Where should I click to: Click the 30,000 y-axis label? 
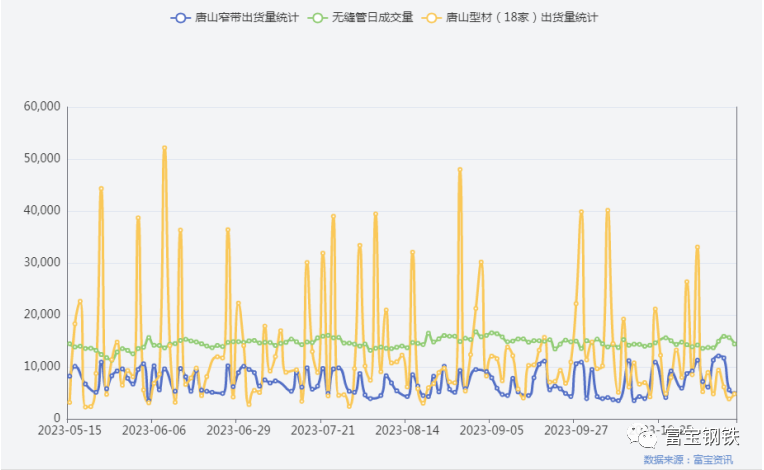tap(42, 263)
